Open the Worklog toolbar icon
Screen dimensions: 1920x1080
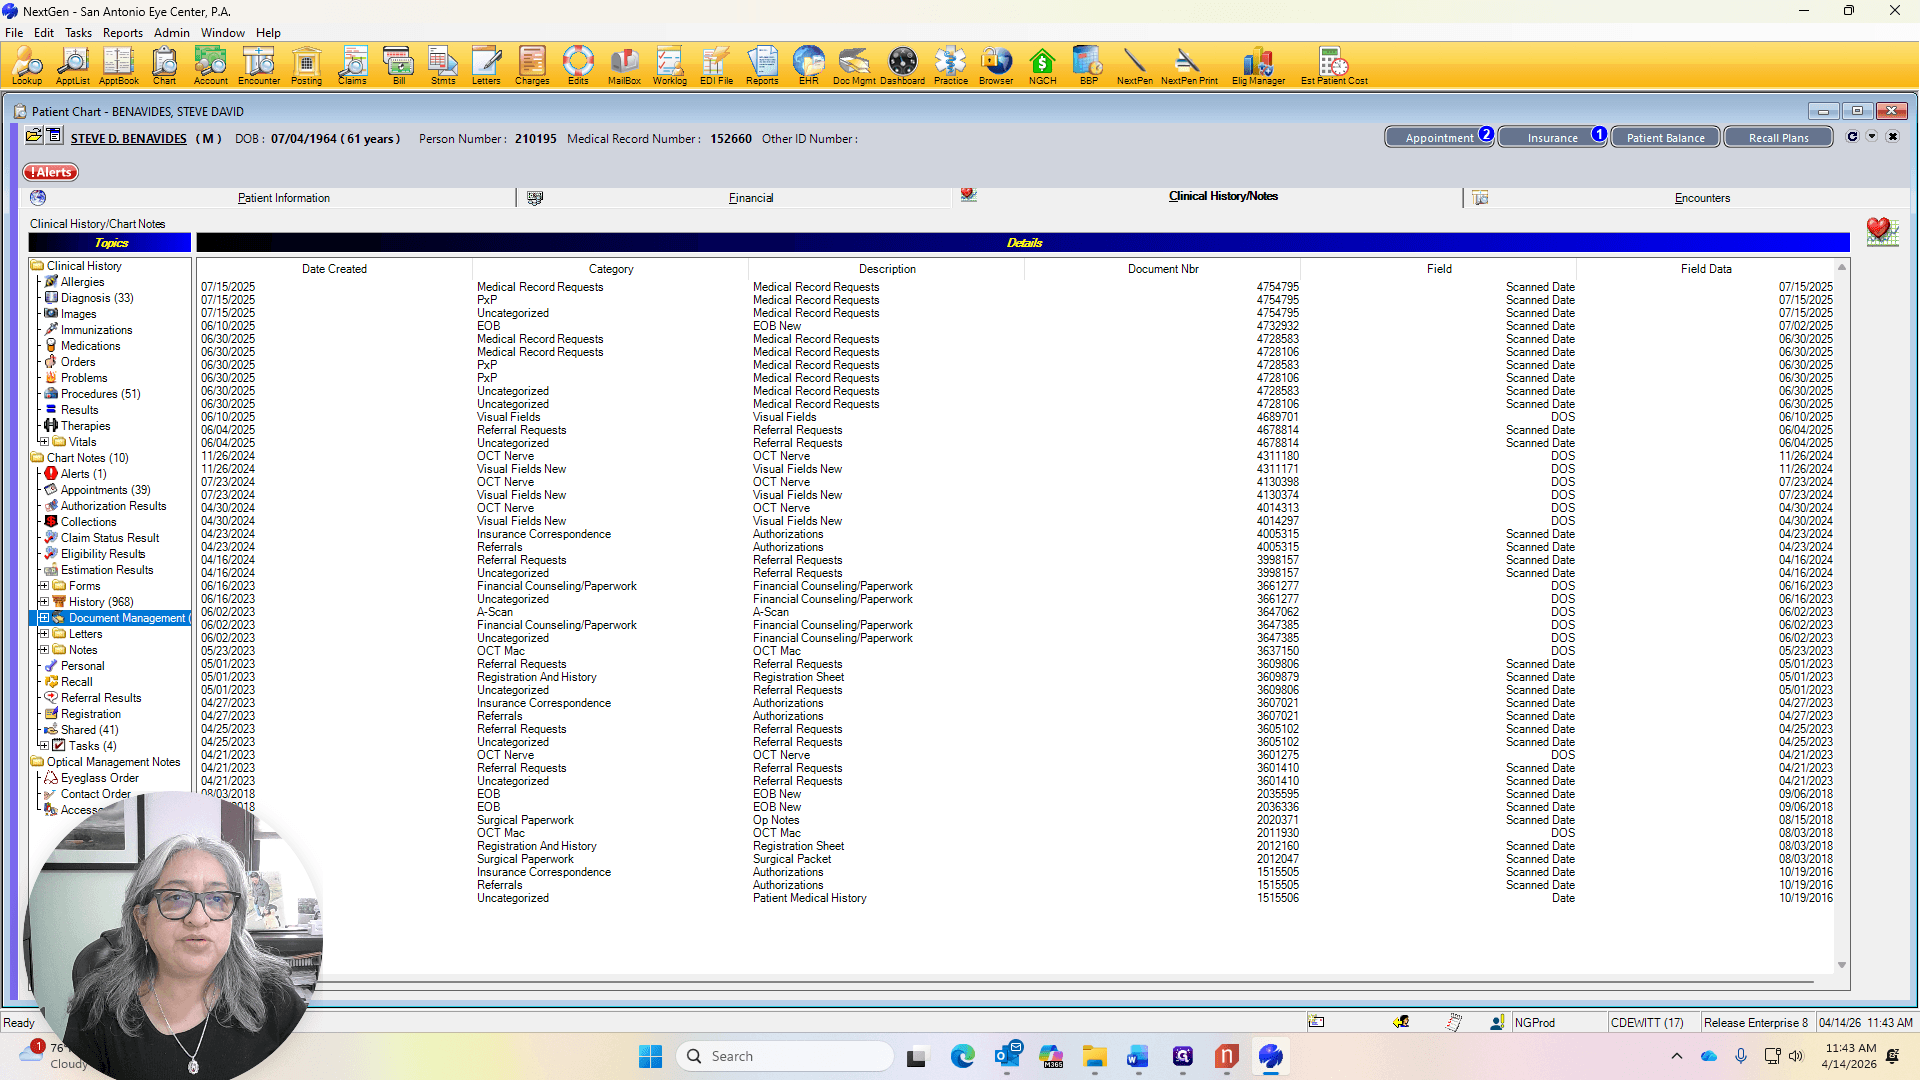click(670, 65)
